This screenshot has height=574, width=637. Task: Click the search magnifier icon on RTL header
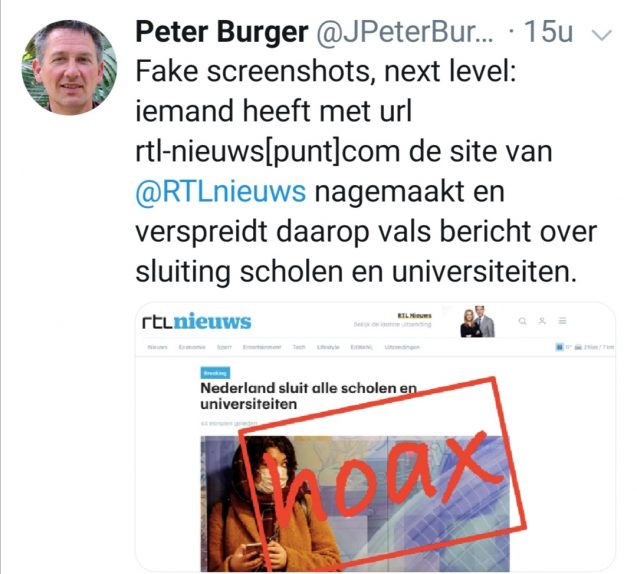[x=522, y=321]
